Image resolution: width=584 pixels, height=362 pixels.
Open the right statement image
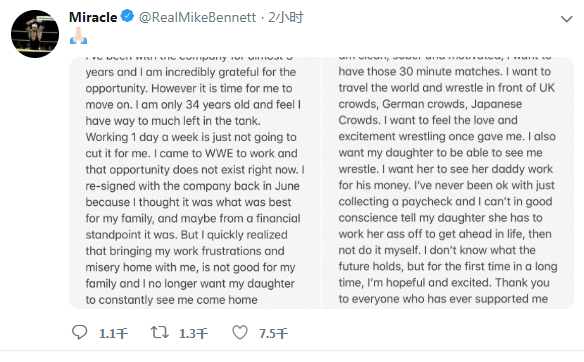(448, 183)
